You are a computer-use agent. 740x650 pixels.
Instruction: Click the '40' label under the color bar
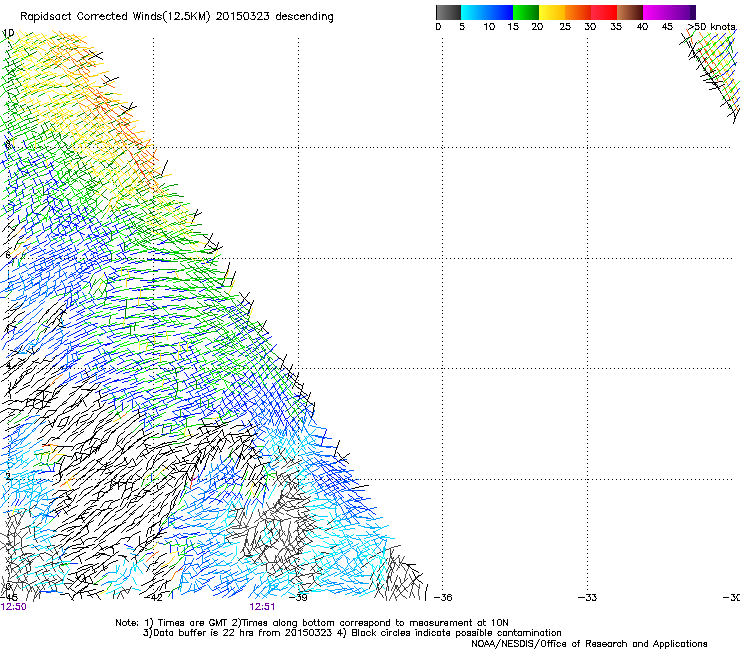[642, 26]
